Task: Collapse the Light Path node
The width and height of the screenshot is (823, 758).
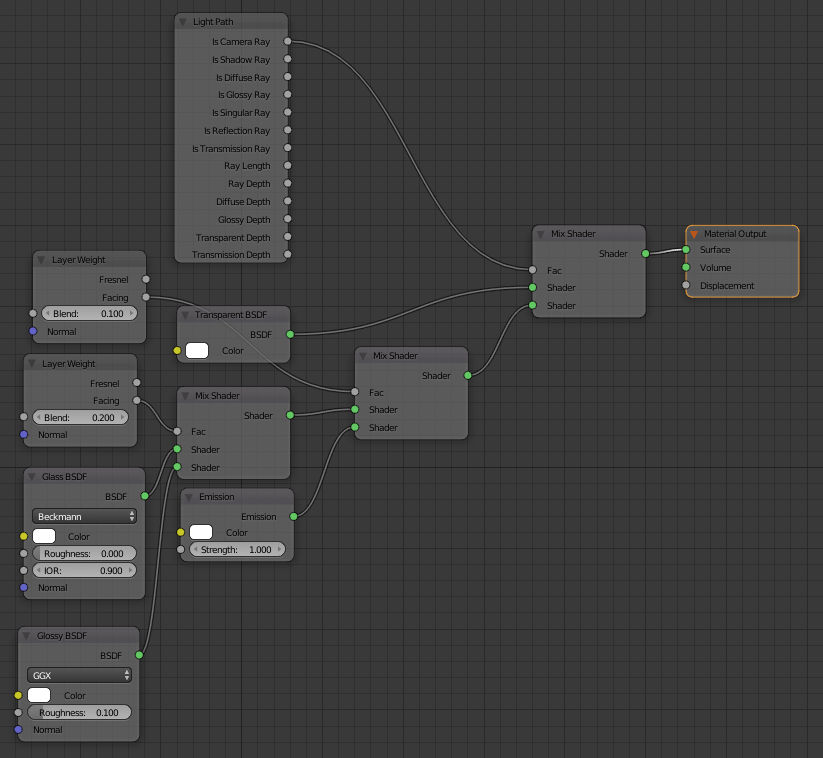Action: (183, 22)
